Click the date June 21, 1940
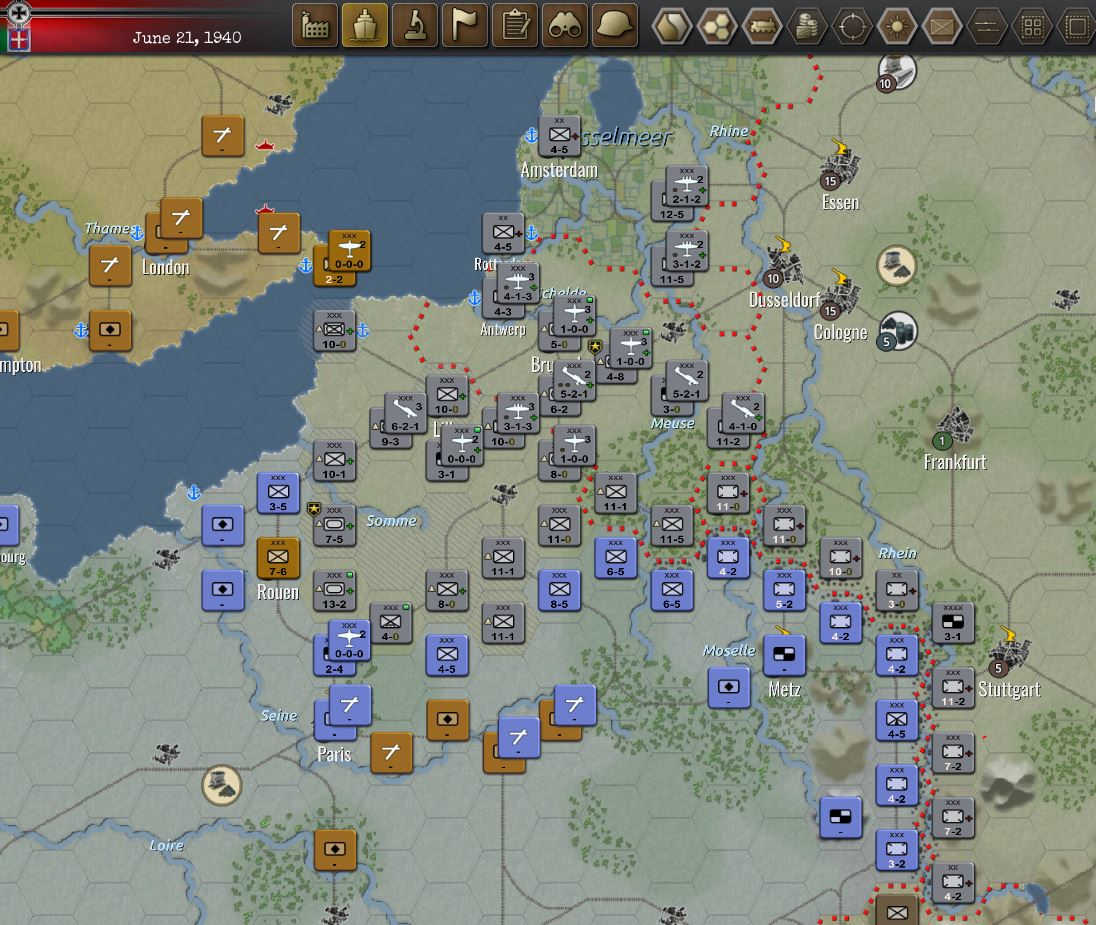The height and width of the screenshot is (925, 1096). point(187,38)
